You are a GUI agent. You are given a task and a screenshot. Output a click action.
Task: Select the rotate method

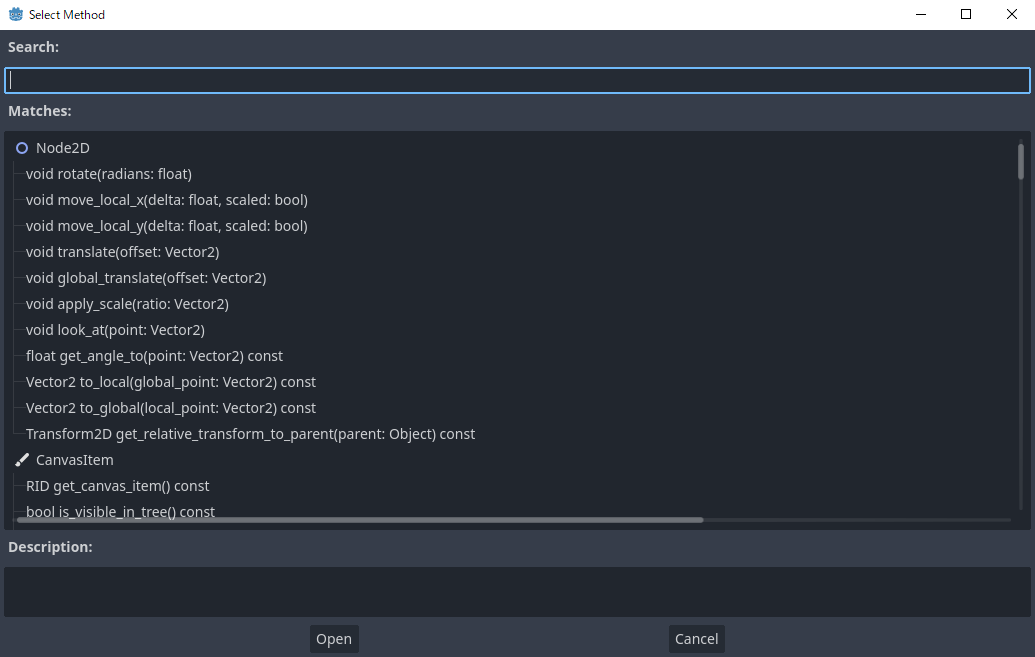pos(109,173)
